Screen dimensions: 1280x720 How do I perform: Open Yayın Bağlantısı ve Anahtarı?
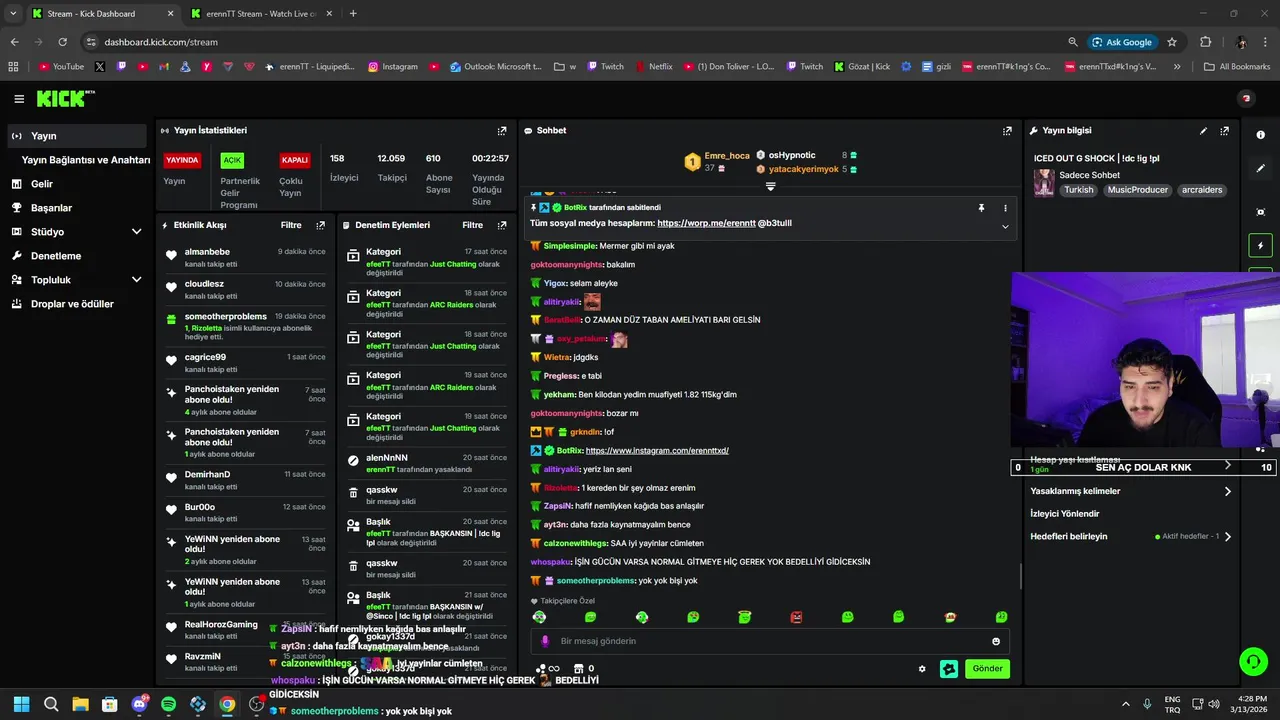pyautogui.click(x=86, y=160)
